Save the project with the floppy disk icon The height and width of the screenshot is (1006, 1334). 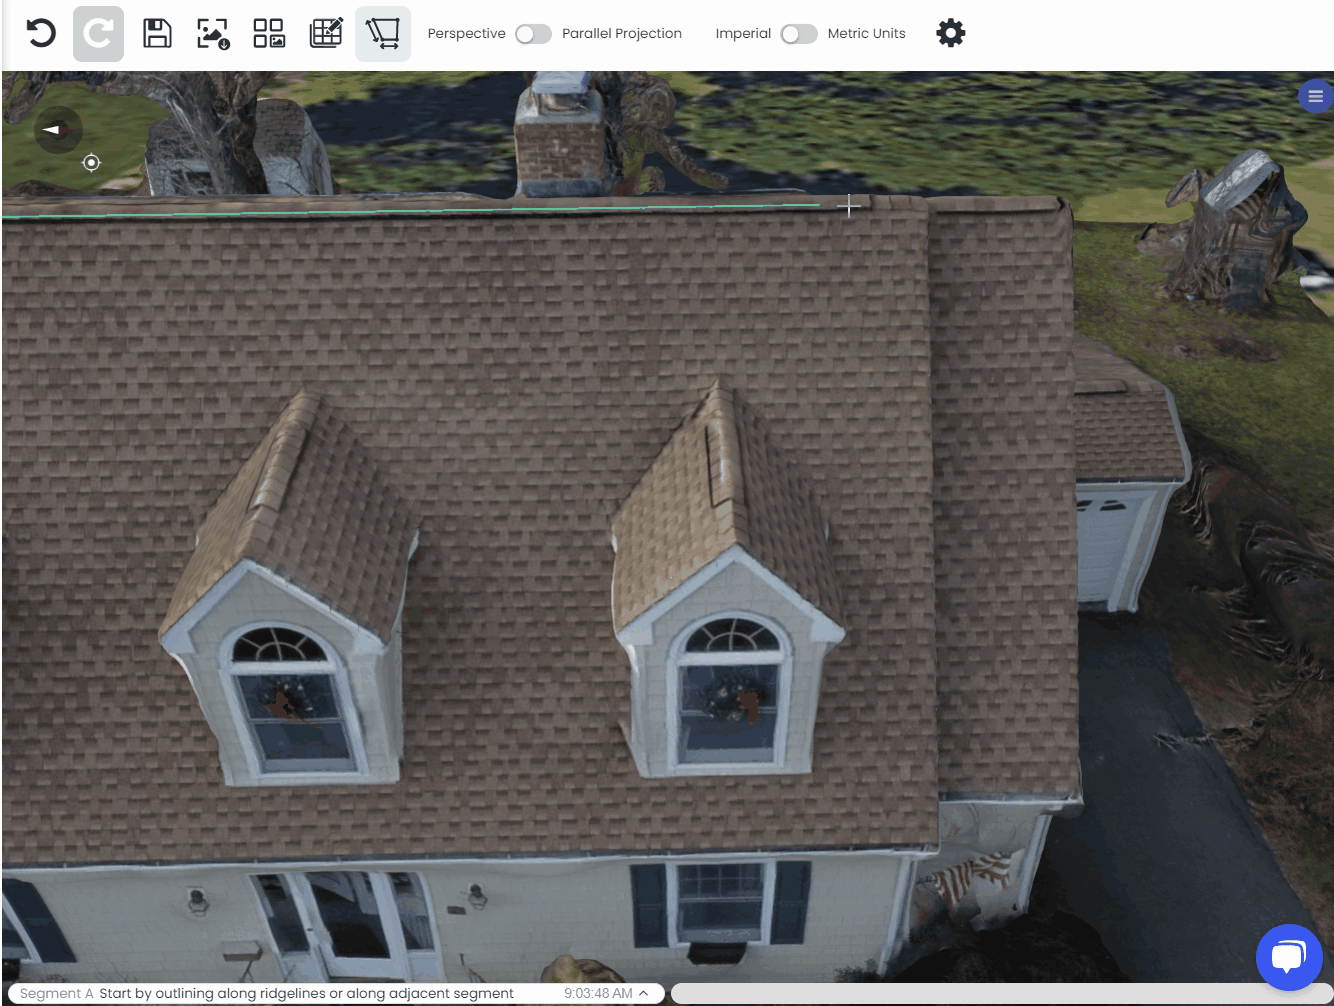[x=157, y=33]
